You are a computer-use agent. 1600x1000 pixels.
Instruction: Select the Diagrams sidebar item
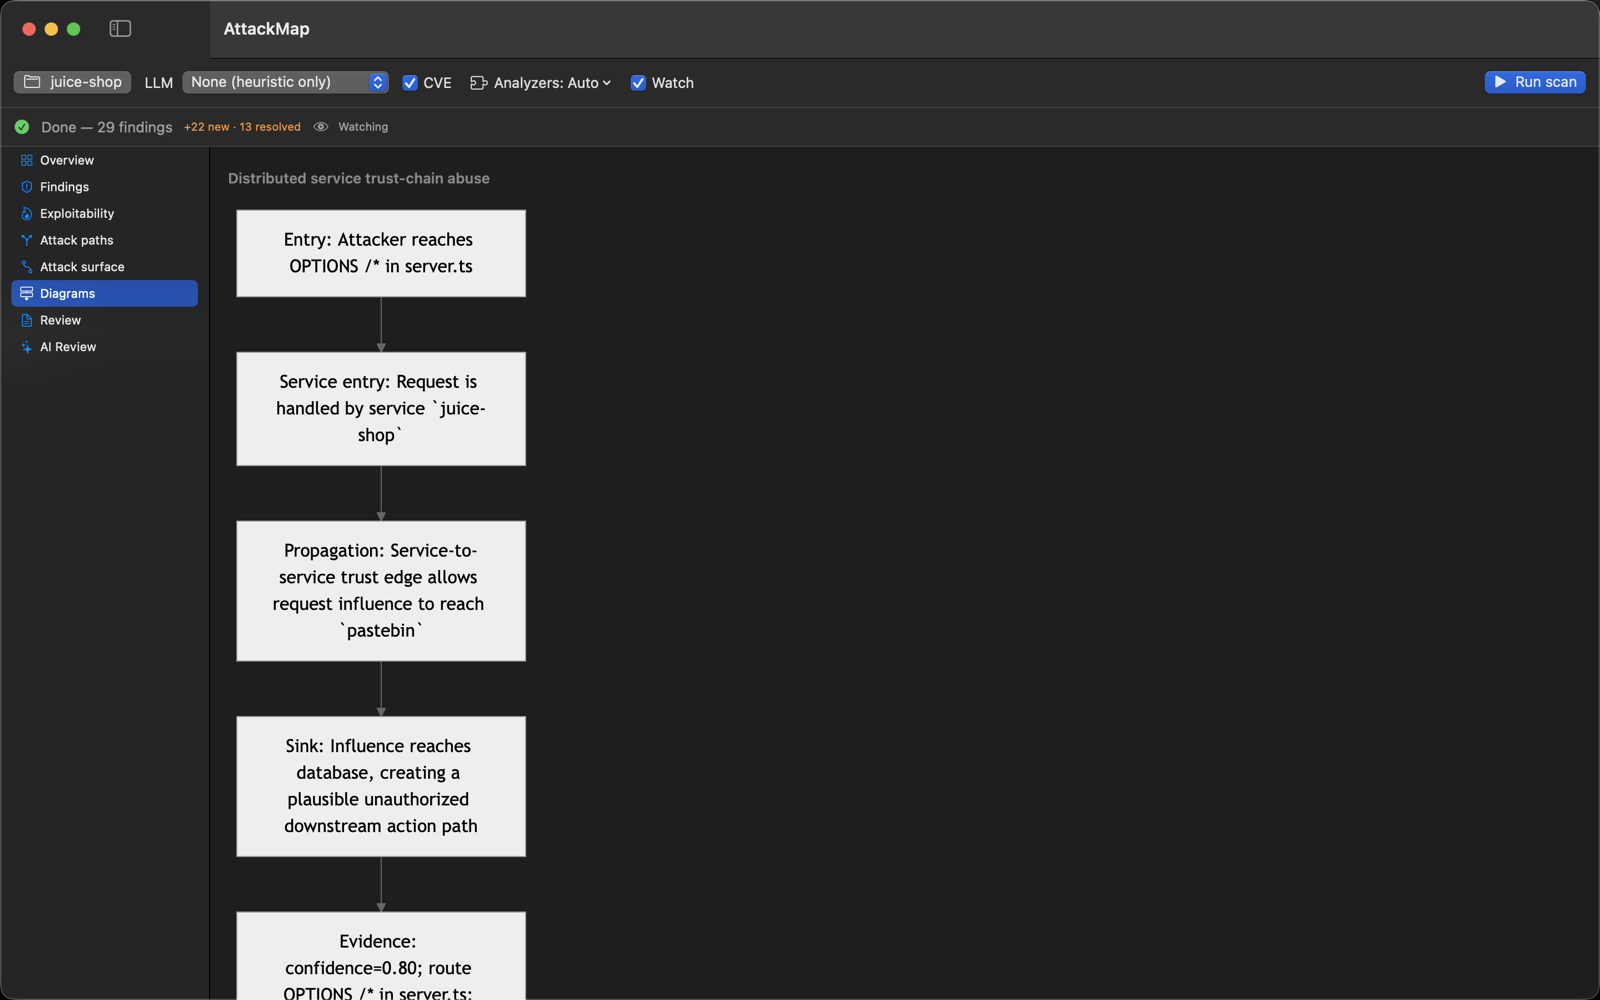104,293
